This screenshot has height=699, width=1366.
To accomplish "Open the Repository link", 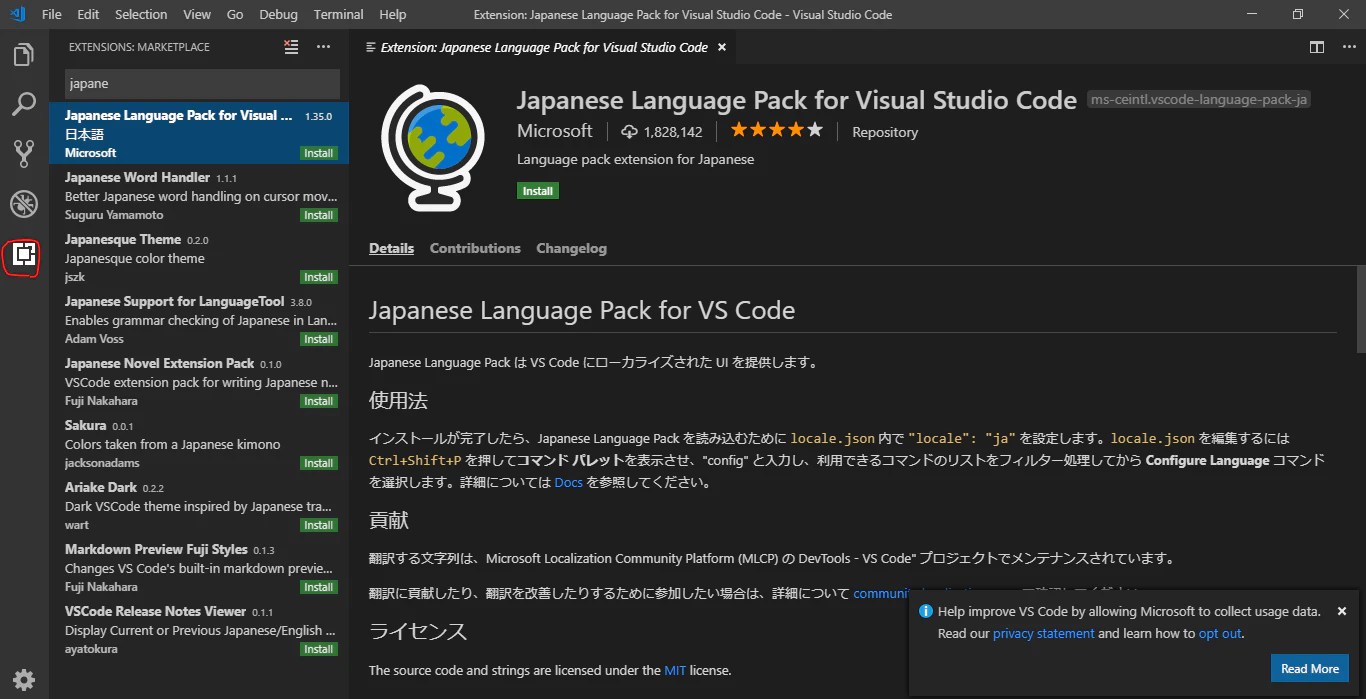I will point(884,132).
